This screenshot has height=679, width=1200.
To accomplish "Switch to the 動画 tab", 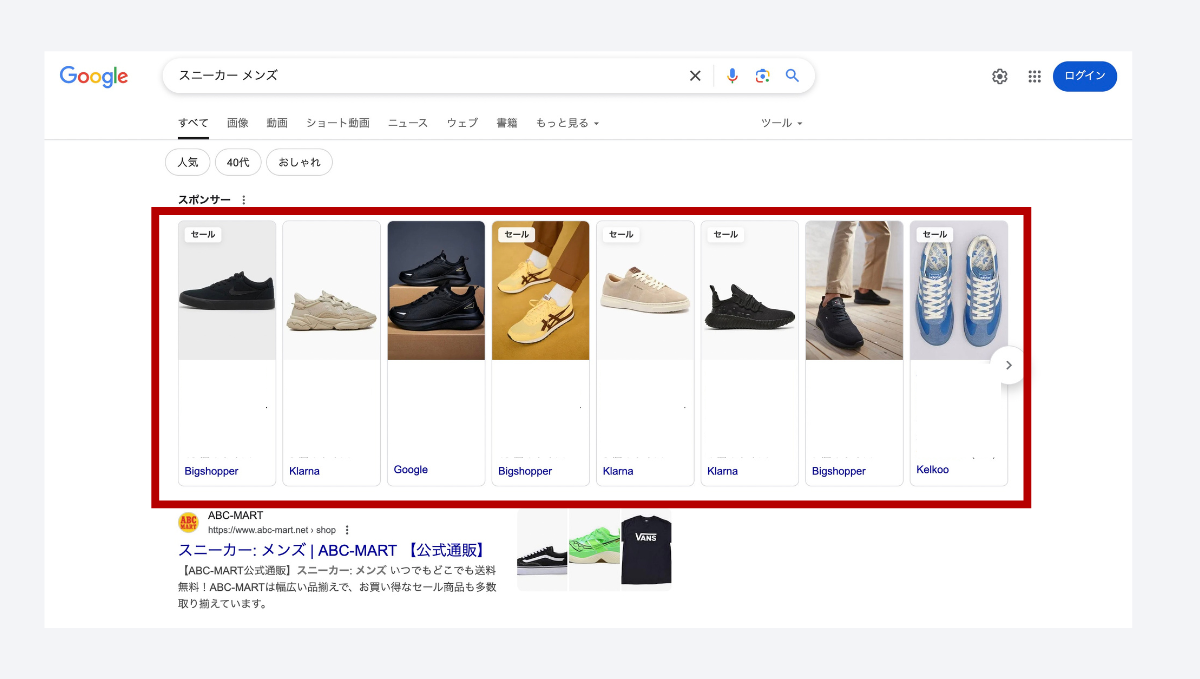I will pos(277,123).
